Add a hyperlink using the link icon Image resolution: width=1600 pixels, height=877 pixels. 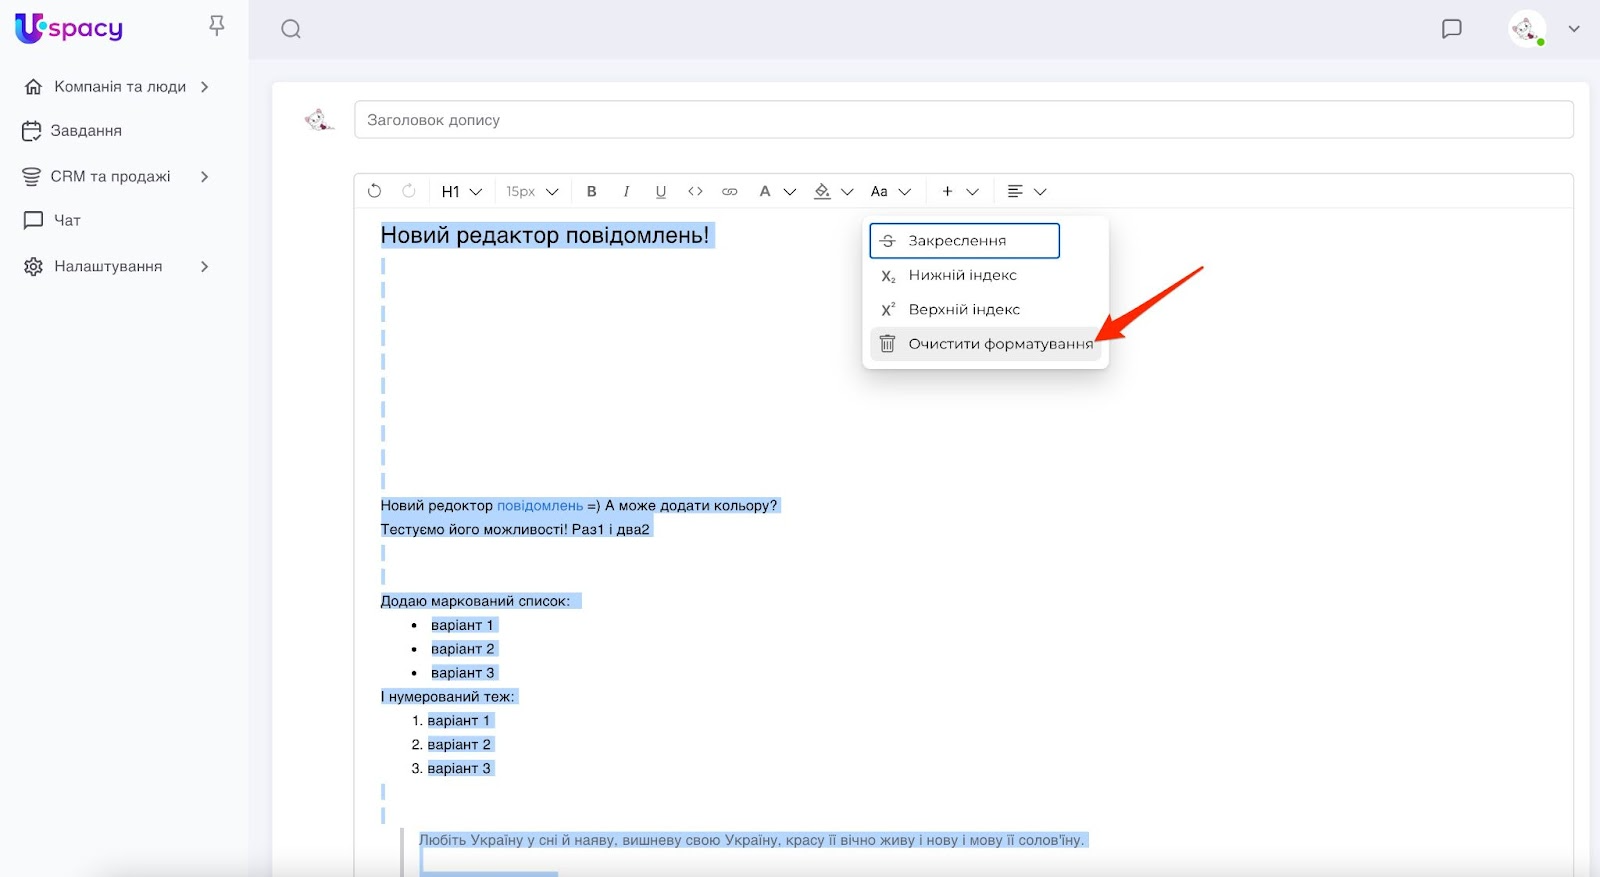click(x=730, y=191)
